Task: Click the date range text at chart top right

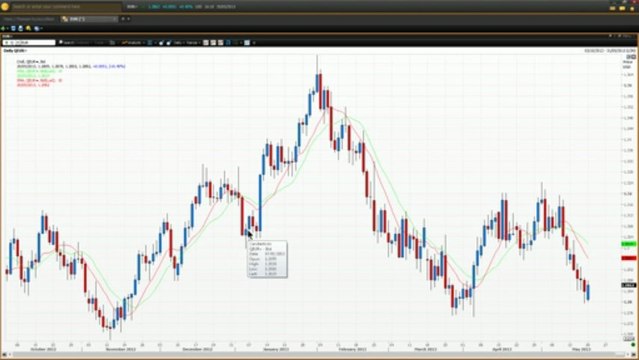Action: coord(609,51)
